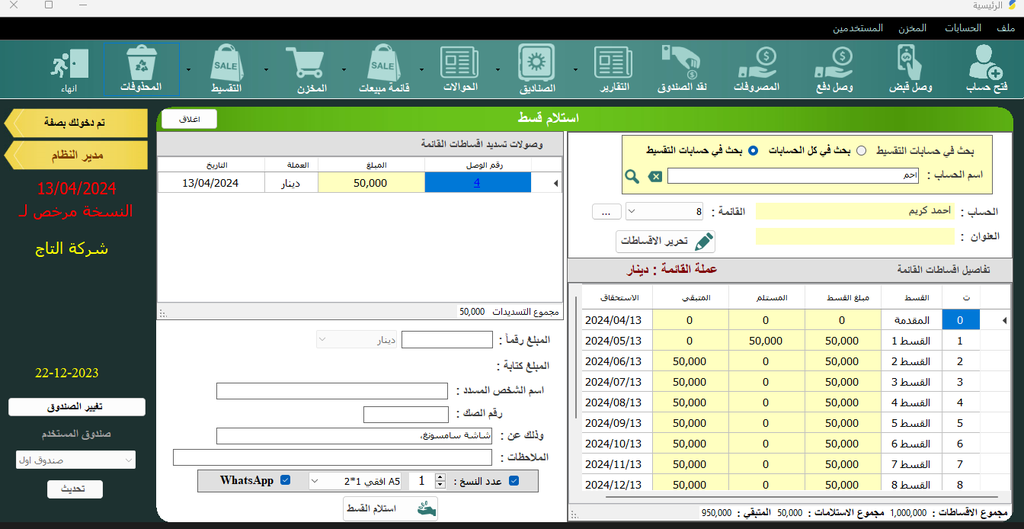Open the وصل دفع payment icon

pos(835,69)
